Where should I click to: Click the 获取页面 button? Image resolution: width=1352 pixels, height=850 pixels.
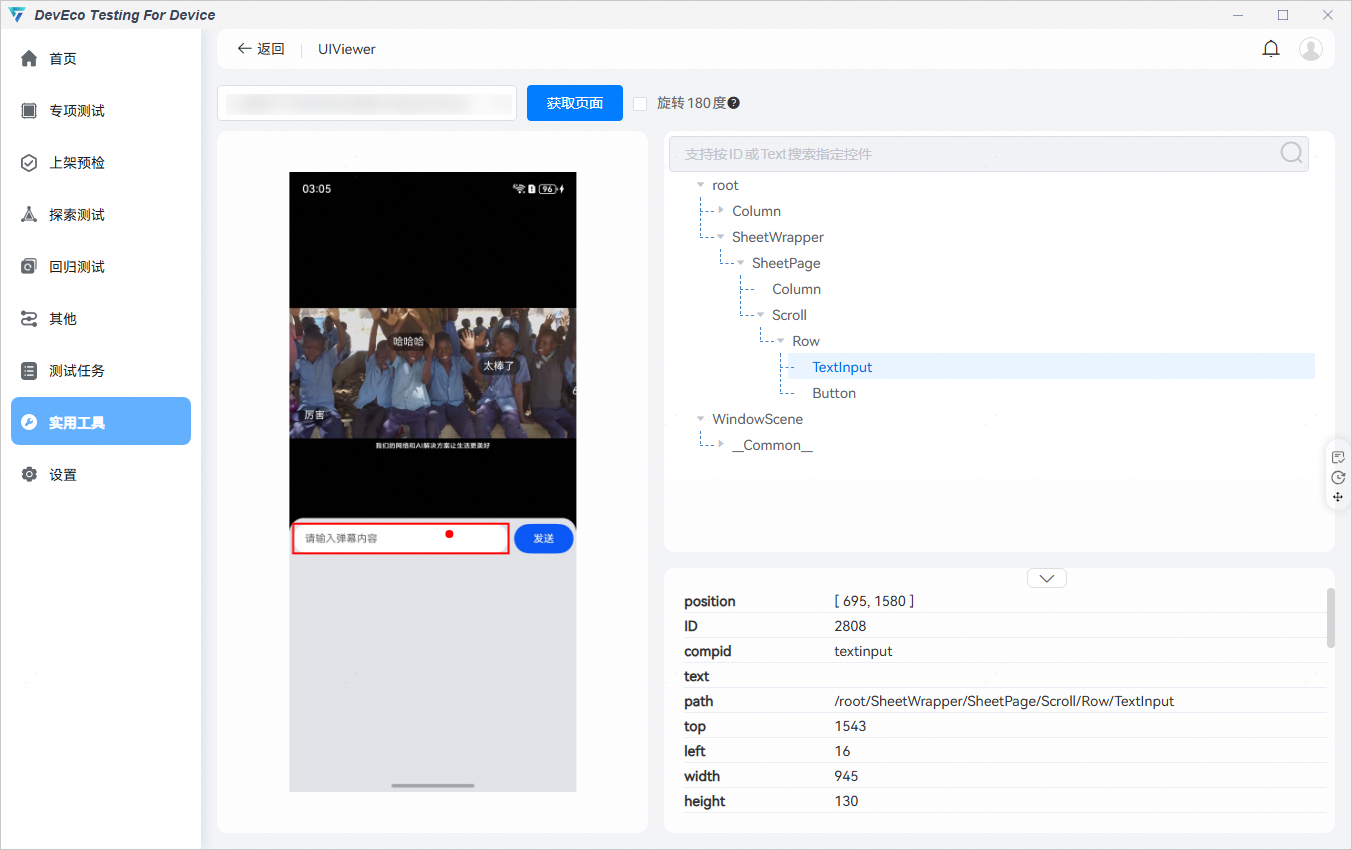click(x=575, y=103)
